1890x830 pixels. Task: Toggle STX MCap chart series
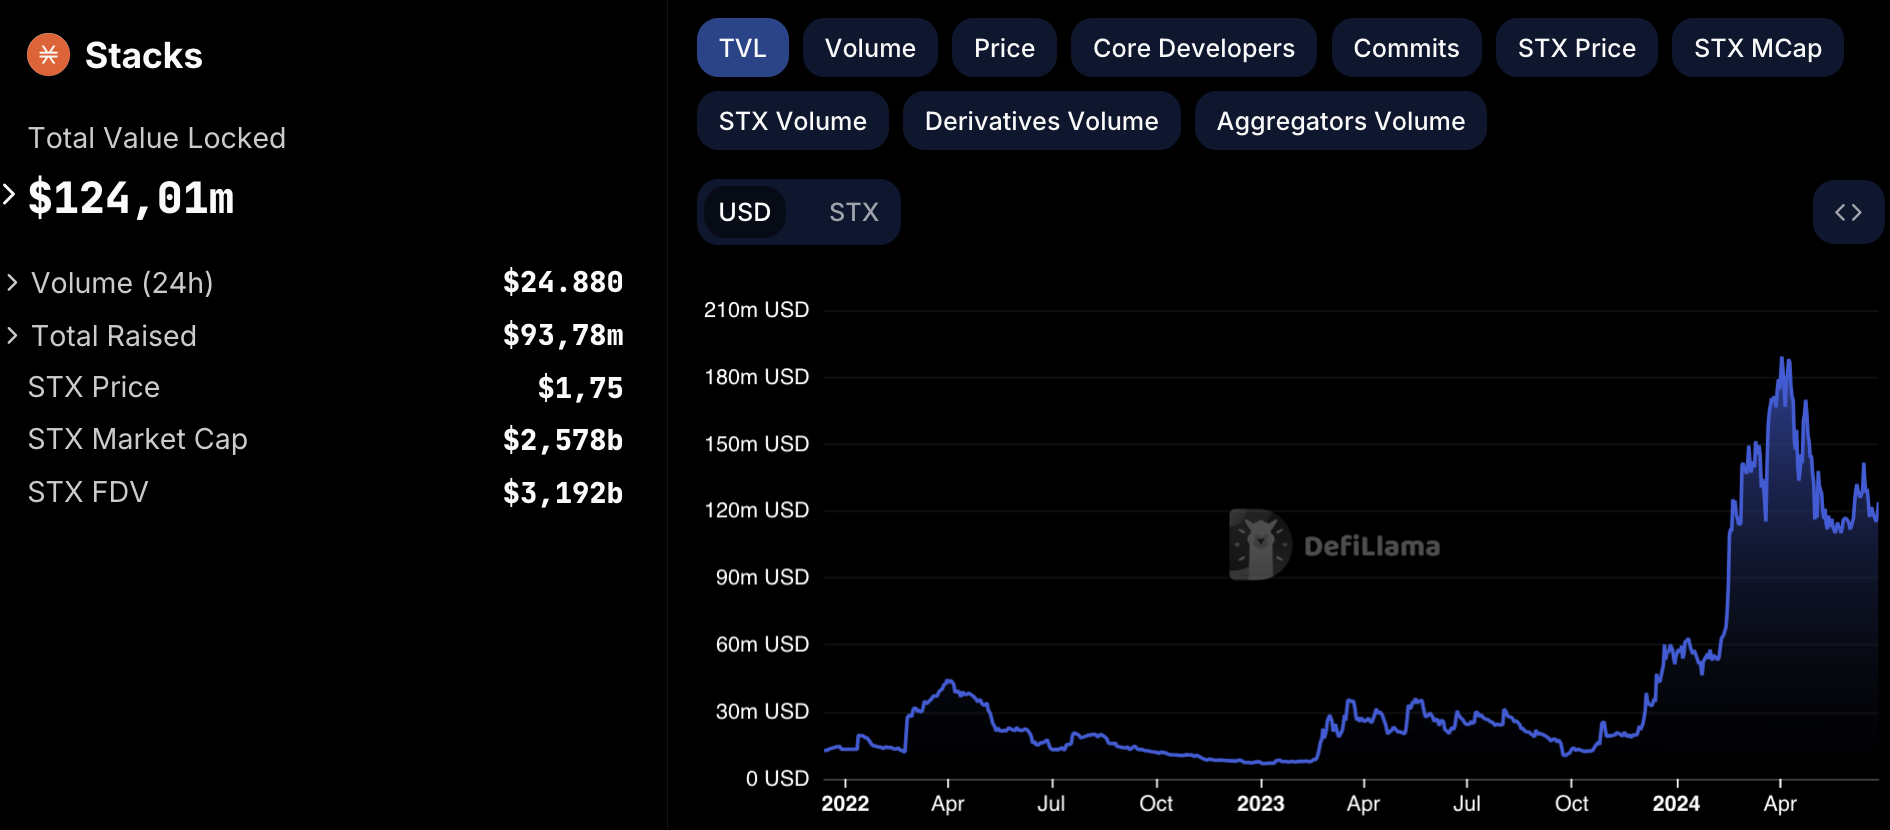(1758, 48)
